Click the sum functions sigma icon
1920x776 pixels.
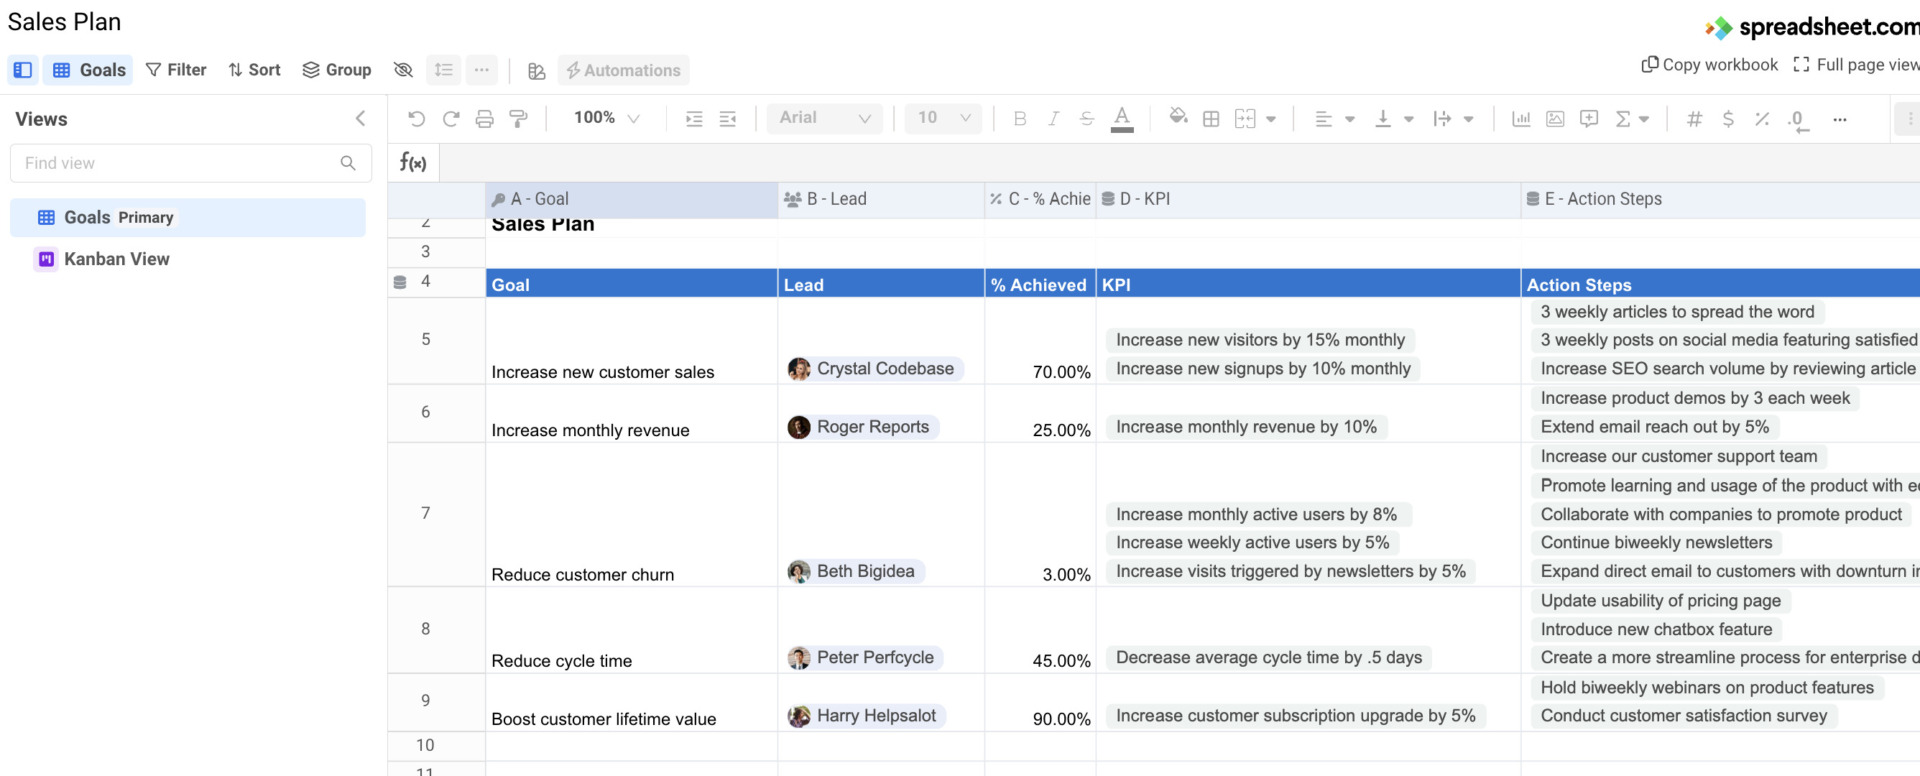pos(1623,119)
